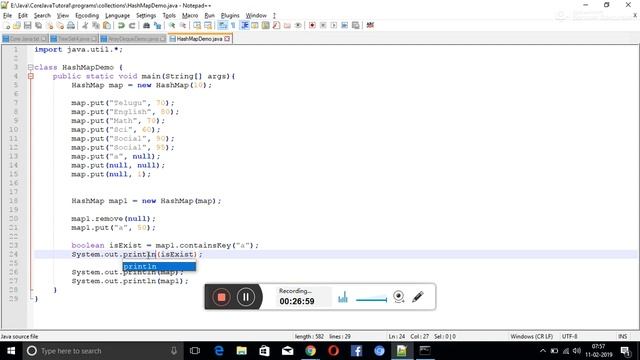Open Find with the binoculars icon
640x360 pixels.
(x=146, y=25)
